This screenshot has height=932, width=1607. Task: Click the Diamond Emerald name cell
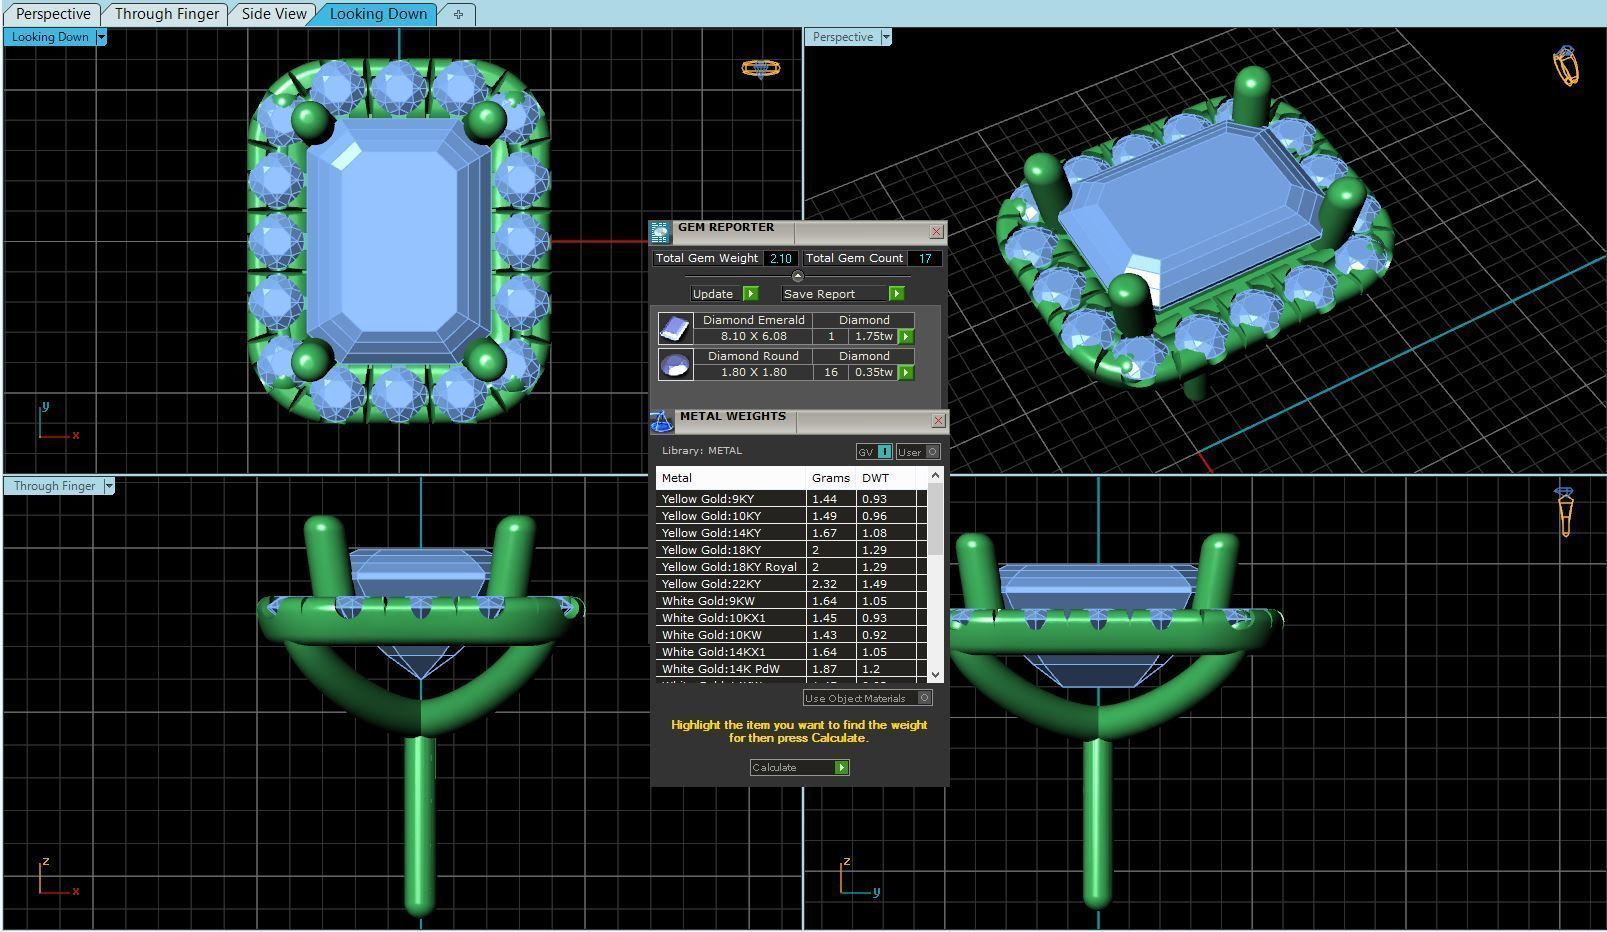tap(753, 320)
